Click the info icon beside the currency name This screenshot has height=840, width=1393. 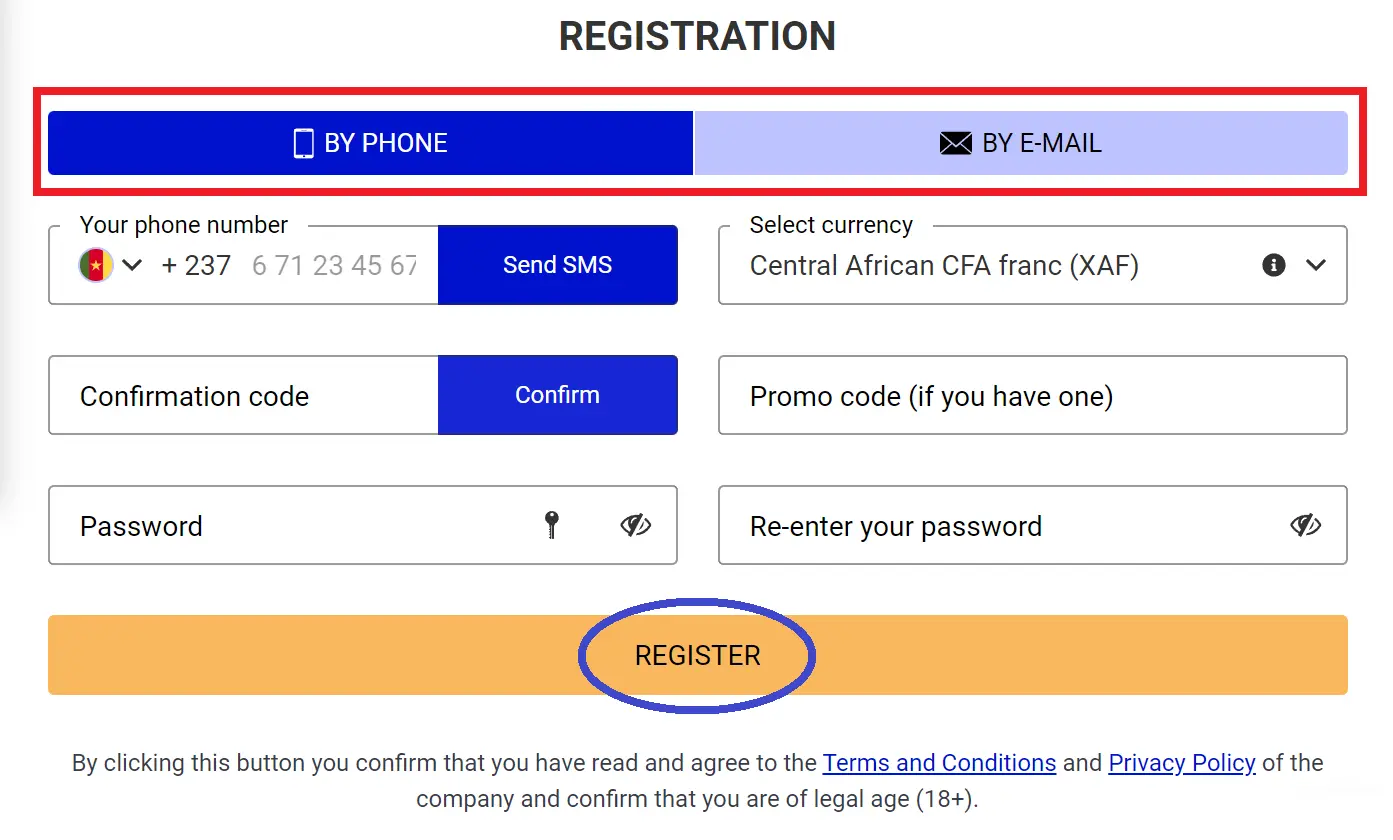tap(1273, 265)
